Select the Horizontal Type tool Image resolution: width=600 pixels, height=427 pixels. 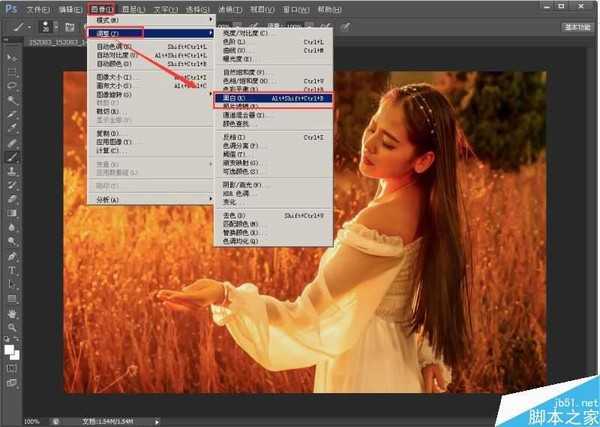(13, 270)
